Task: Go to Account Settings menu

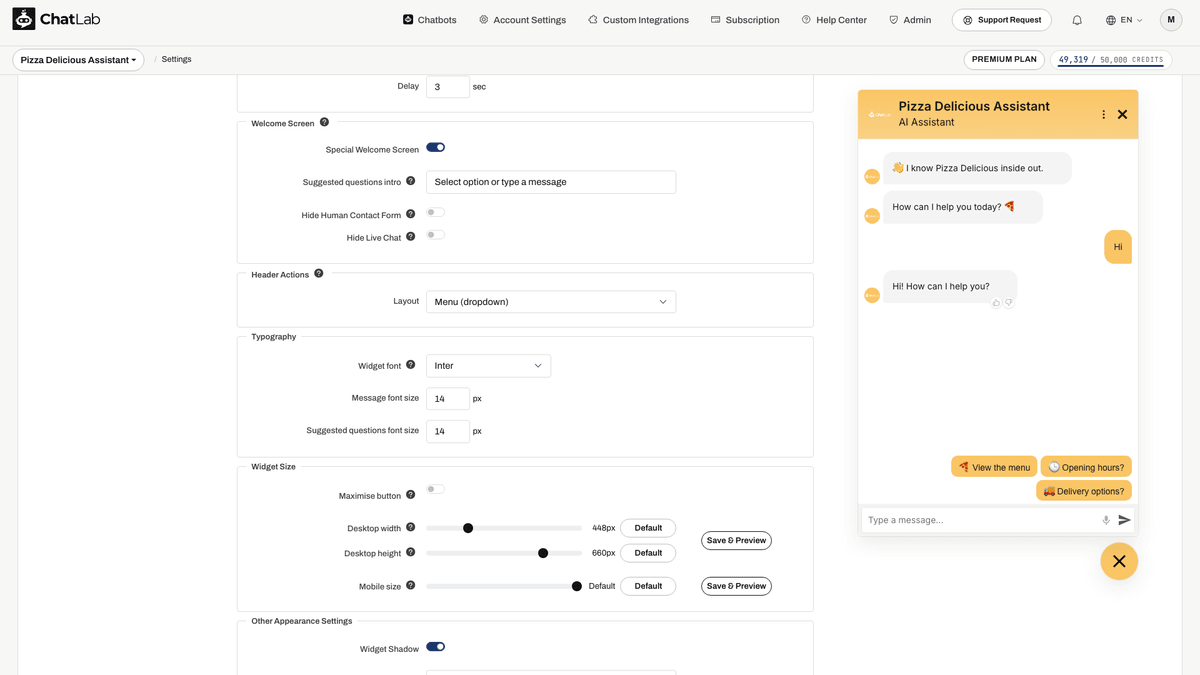Action: tap(522, 20)
